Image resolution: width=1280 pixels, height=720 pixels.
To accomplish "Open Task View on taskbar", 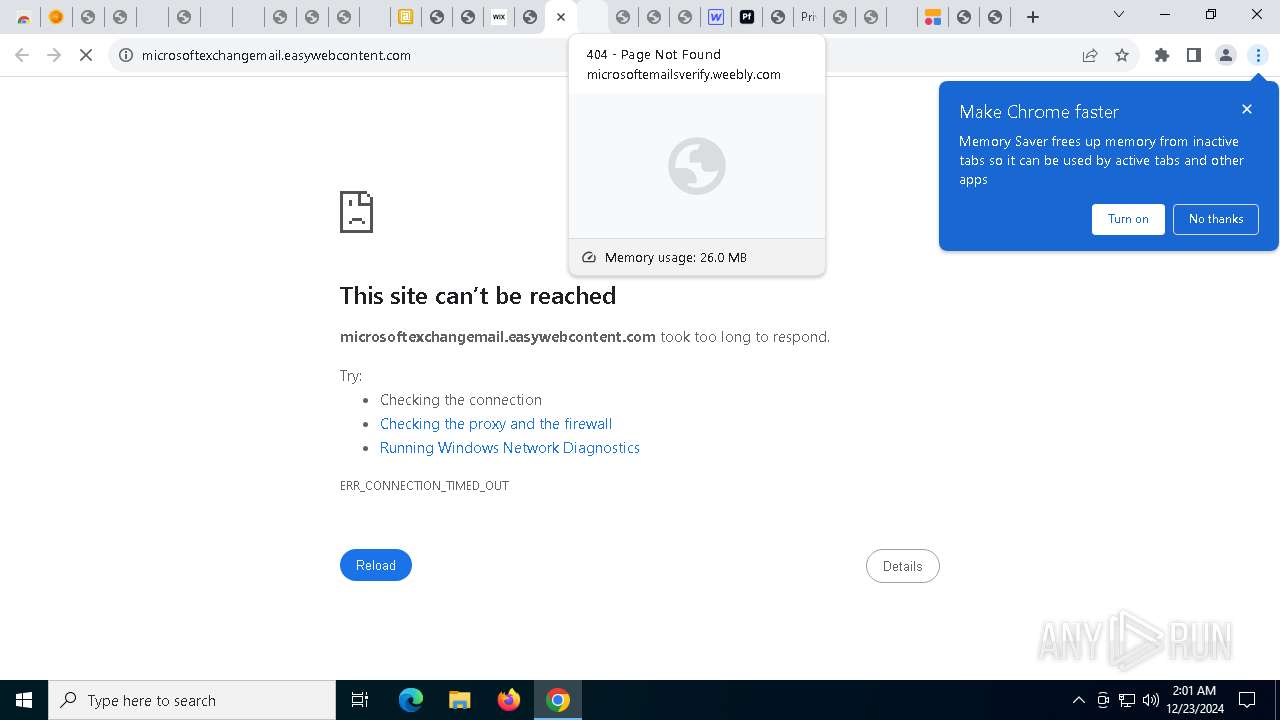I will click(x=360, y=700).
